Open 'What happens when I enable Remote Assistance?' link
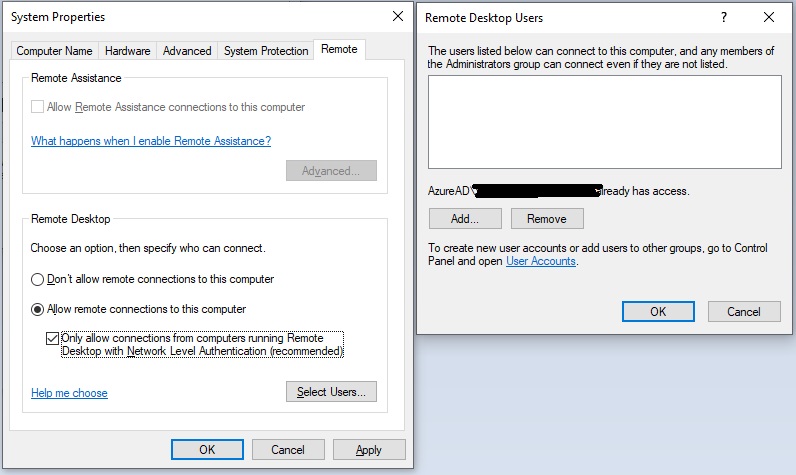The image size is (796, 475). coord(151,141)
